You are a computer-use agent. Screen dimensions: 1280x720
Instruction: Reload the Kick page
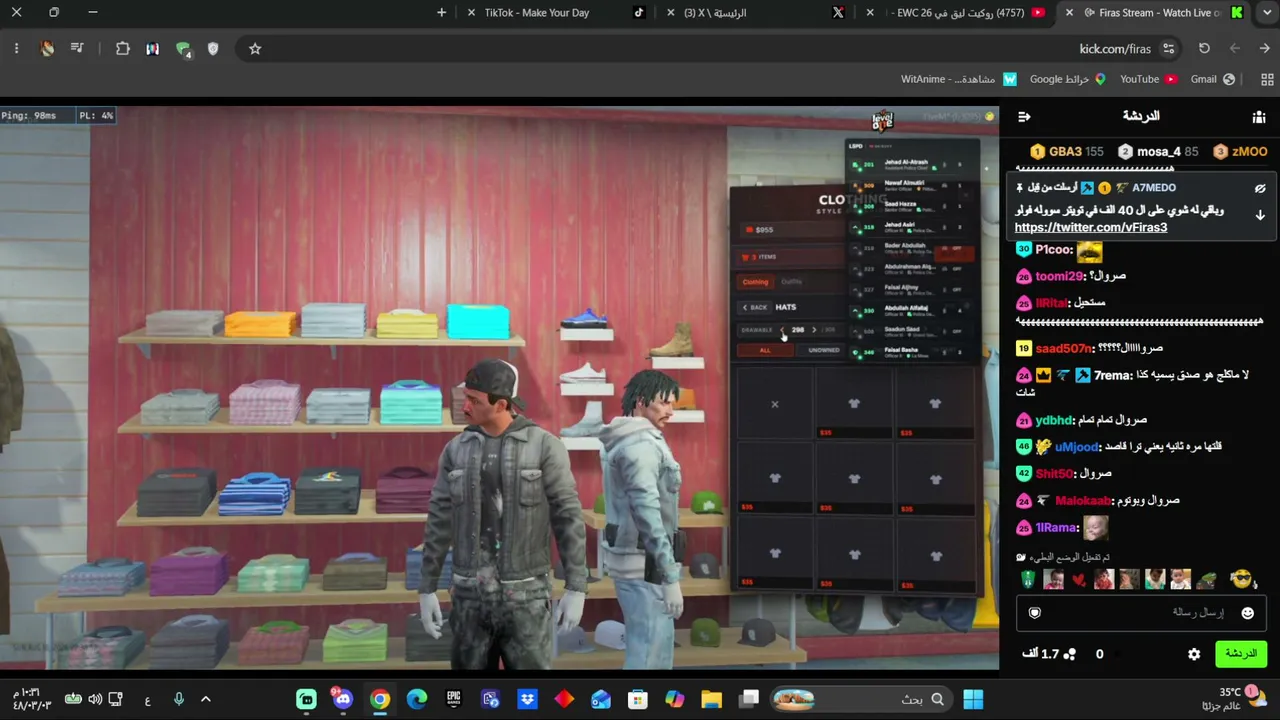(1204, 49)
